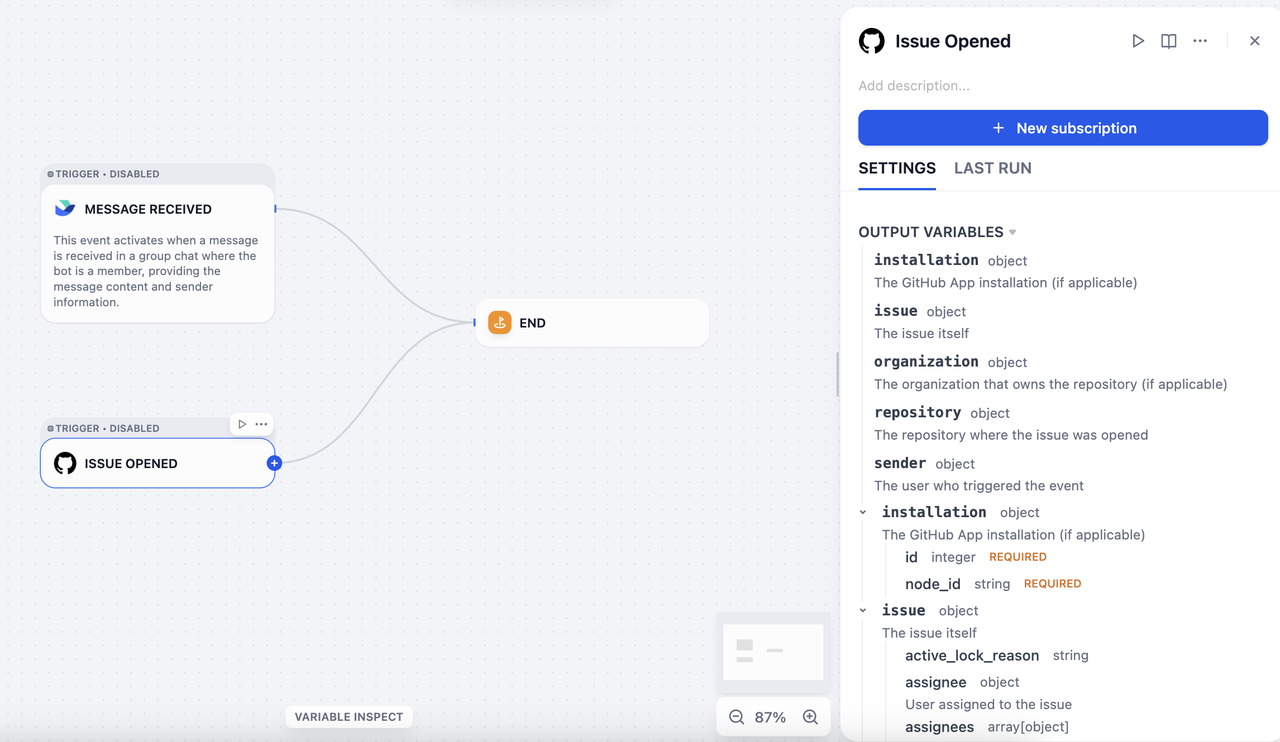
Task: Open the 87% zoom level menu
Action: click(770, 717)
